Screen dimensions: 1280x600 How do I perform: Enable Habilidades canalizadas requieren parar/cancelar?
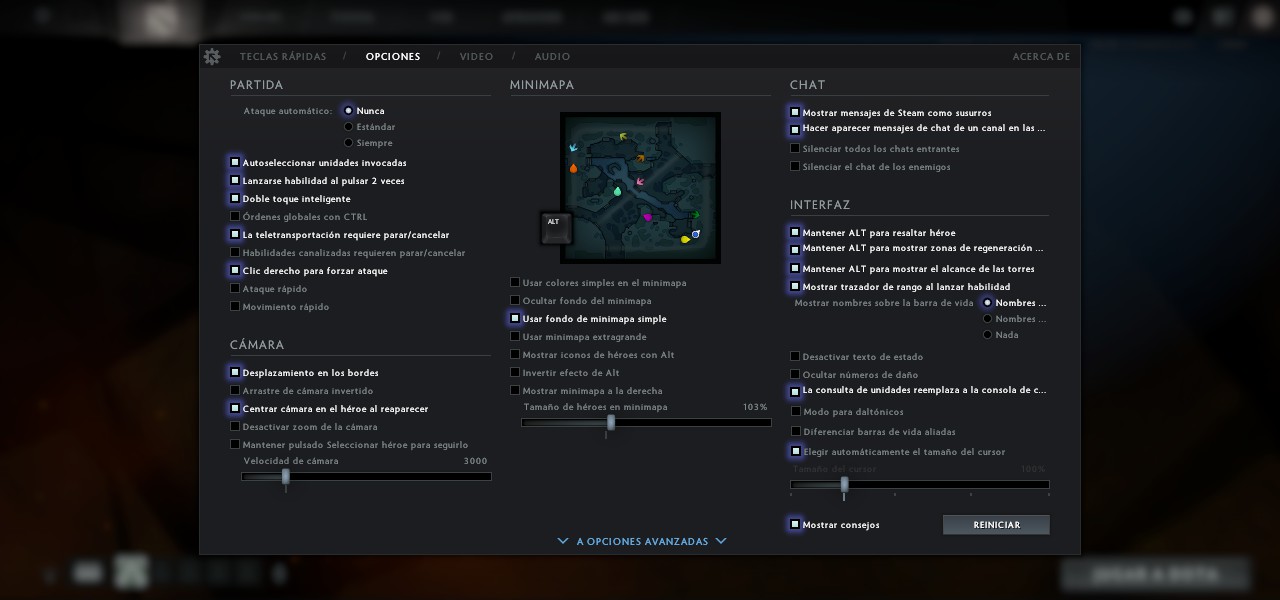(235, 252)
